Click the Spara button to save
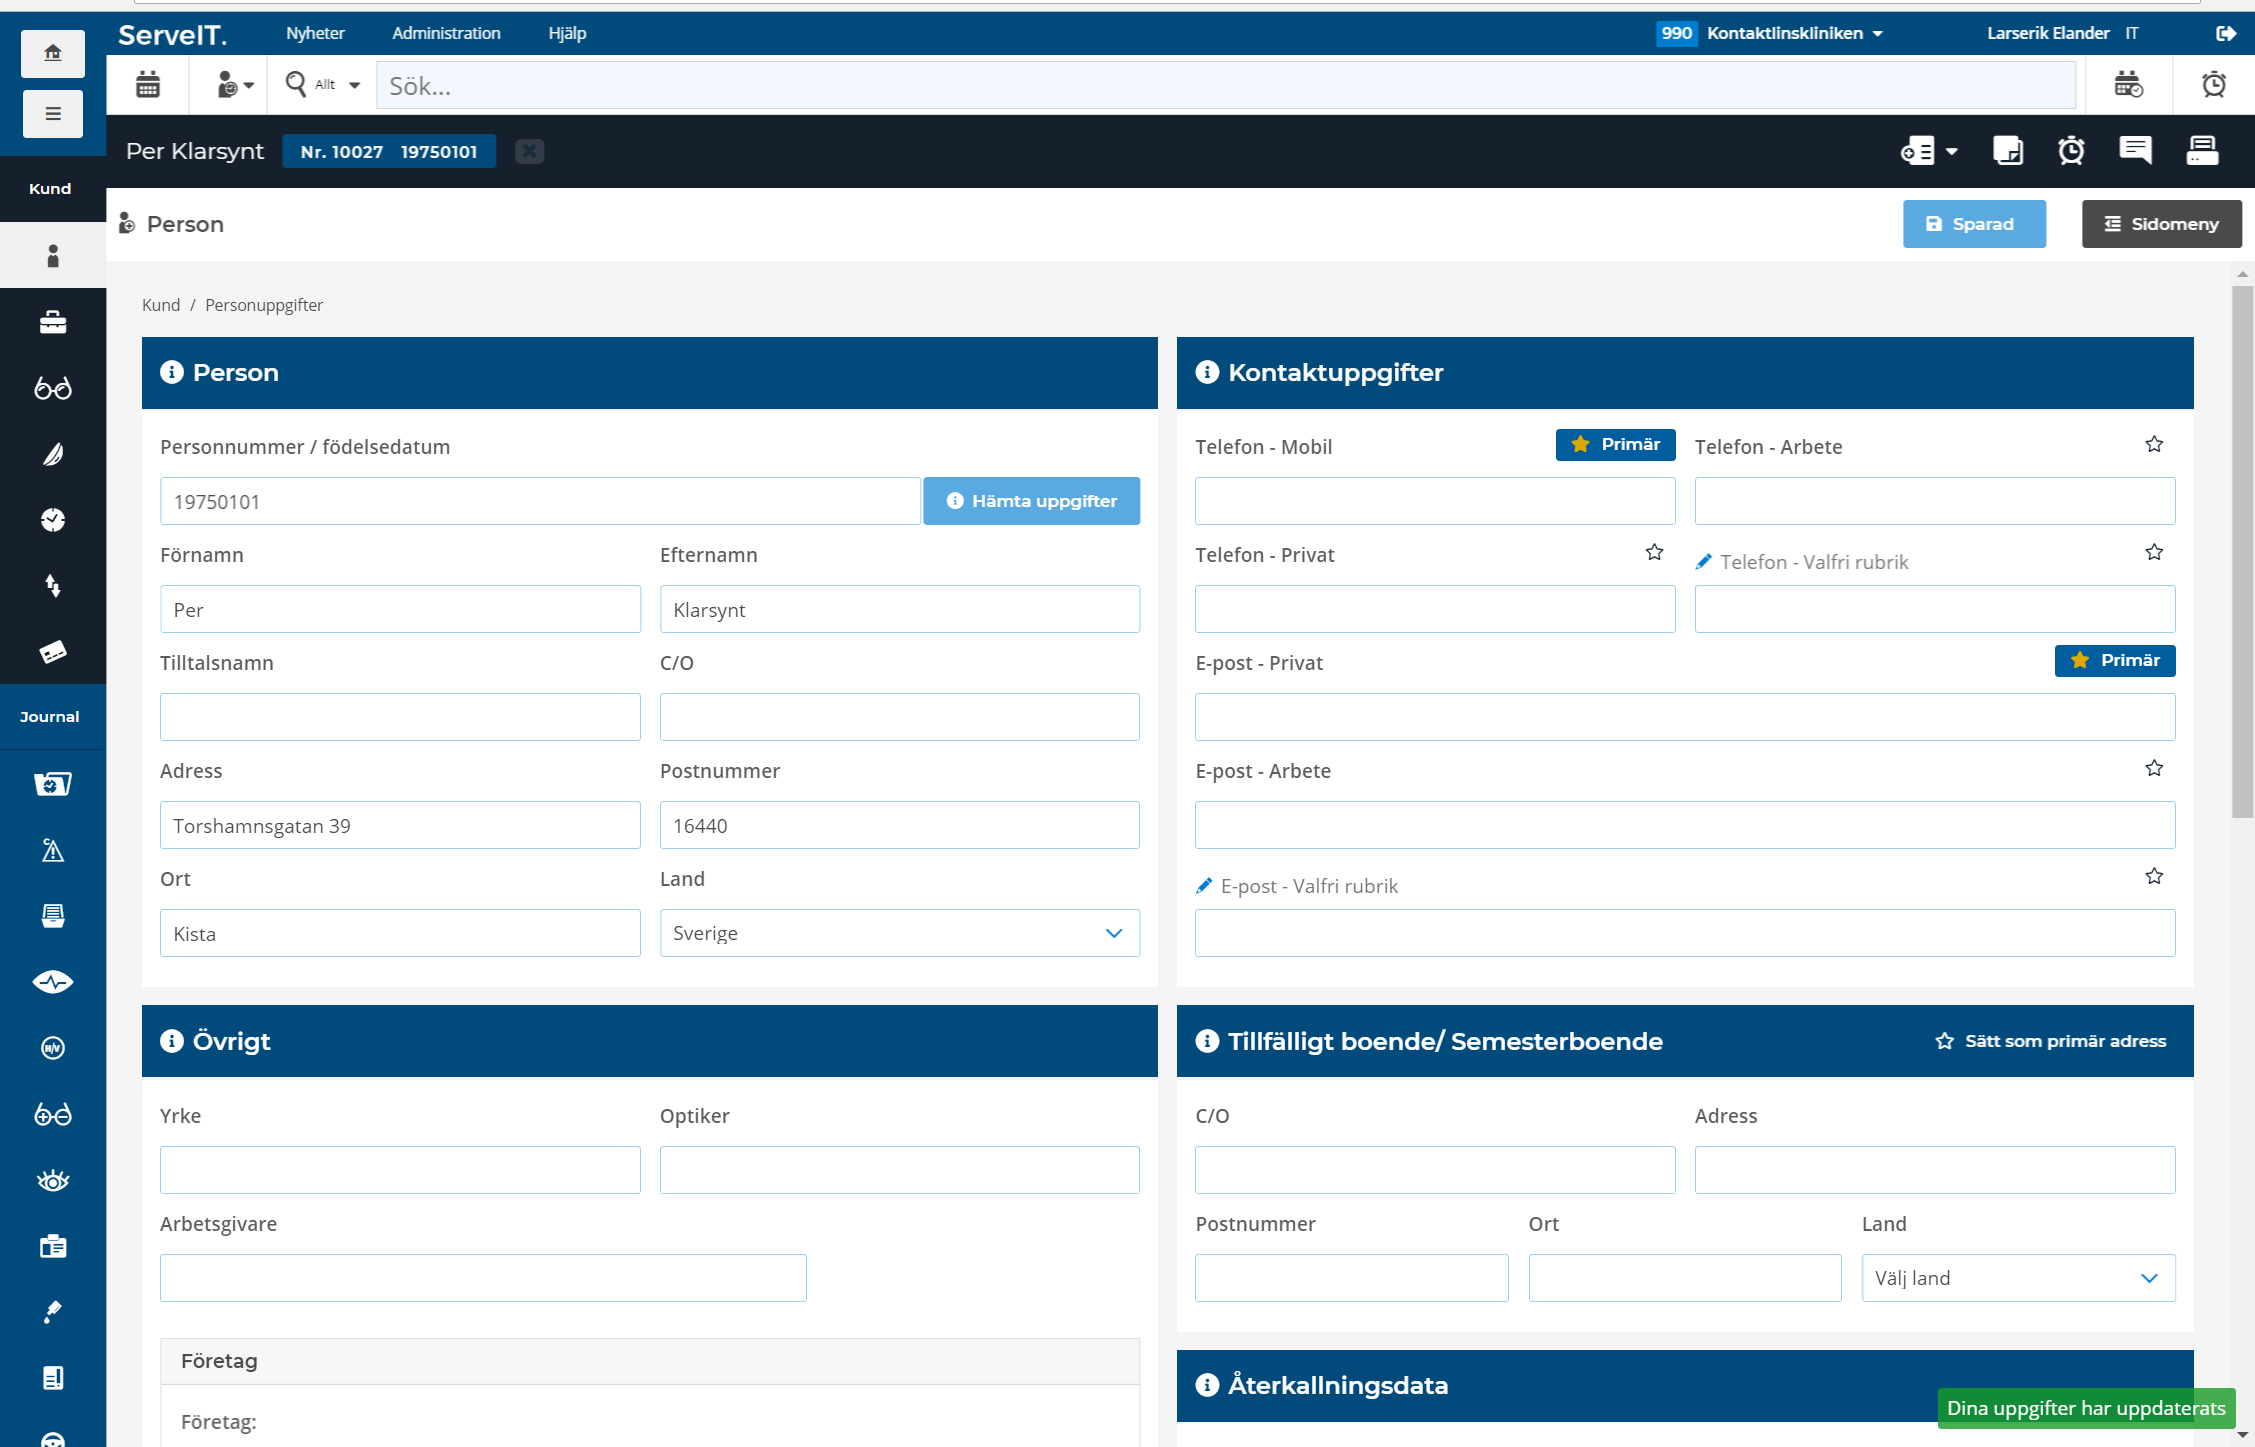 [1972, 224]
